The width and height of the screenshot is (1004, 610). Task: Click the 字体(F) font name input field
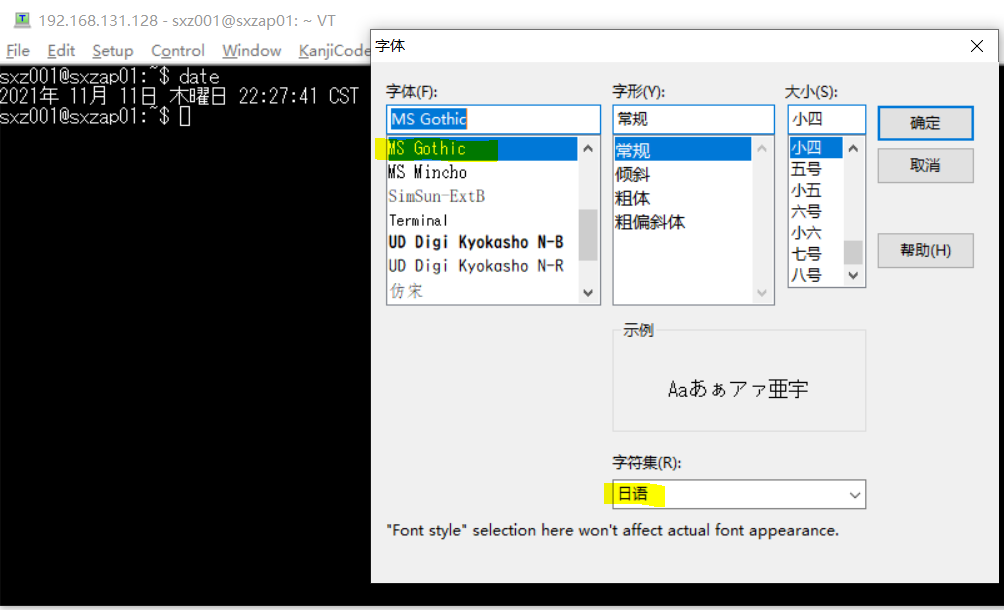pyautogui.click(x=493, y=119)
